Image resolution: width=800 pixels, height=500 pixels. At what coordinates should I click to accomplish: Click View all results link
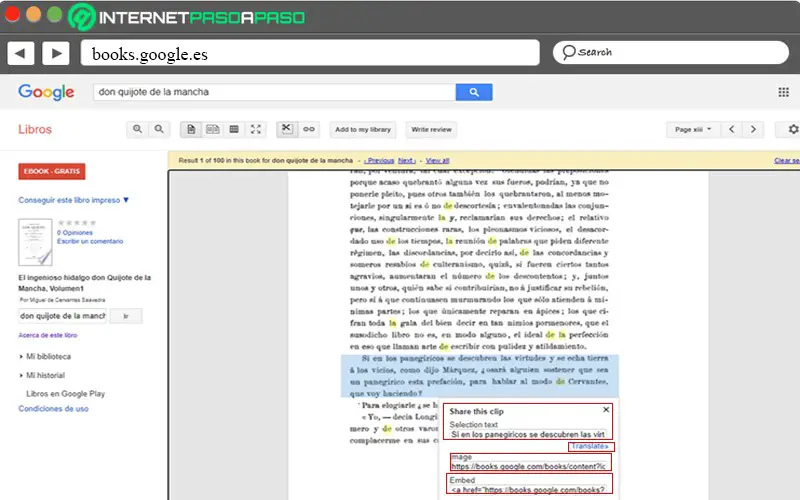coord(438,161)
